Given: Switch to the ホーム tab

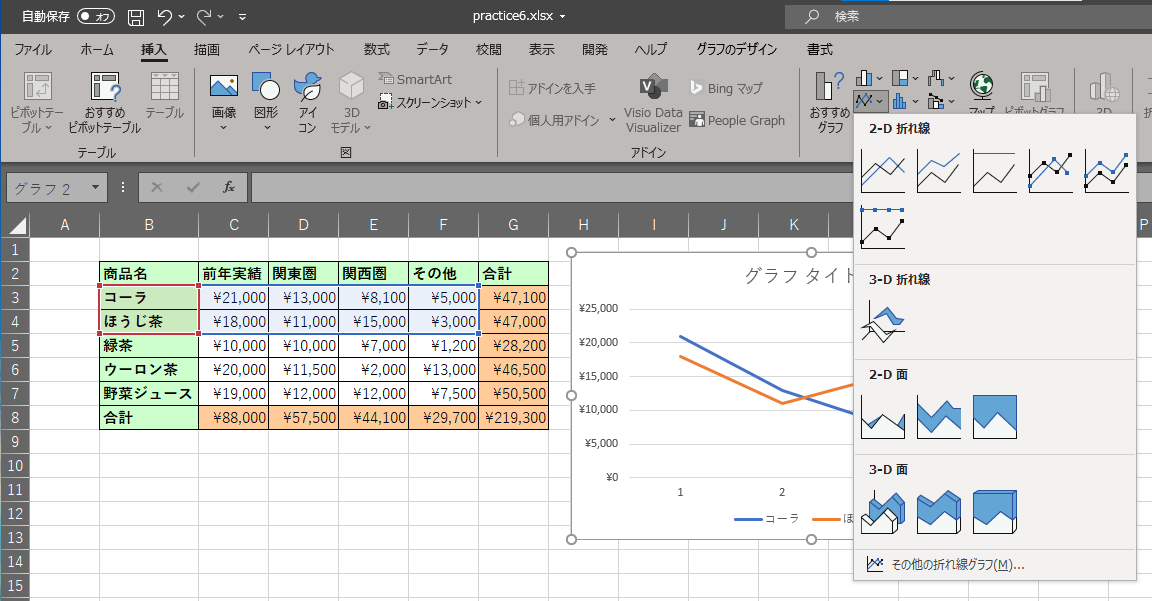Looking at the screenshot, I should point(97,49).
